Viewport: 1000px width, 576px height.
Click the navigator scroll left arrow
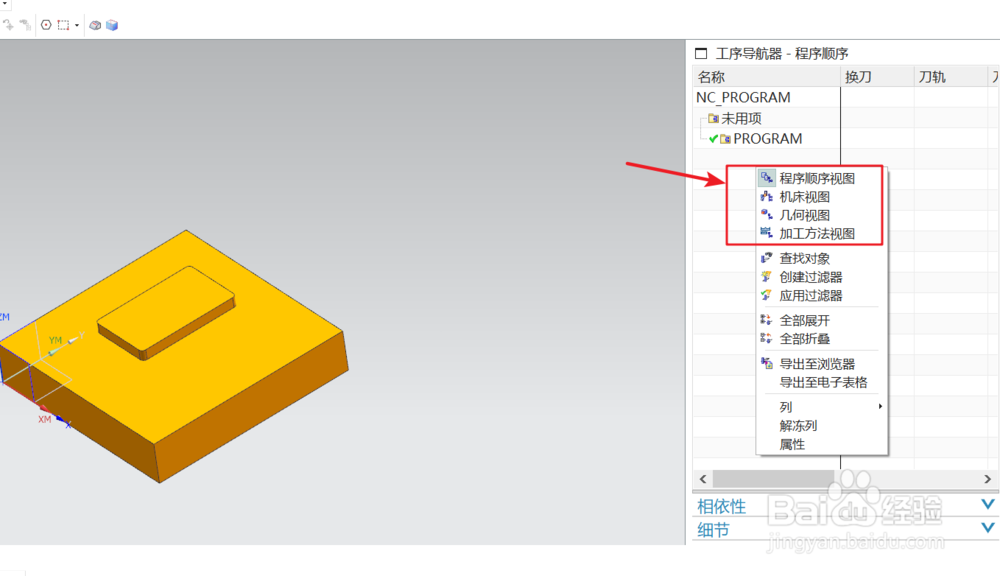click(x=703, y=479)
